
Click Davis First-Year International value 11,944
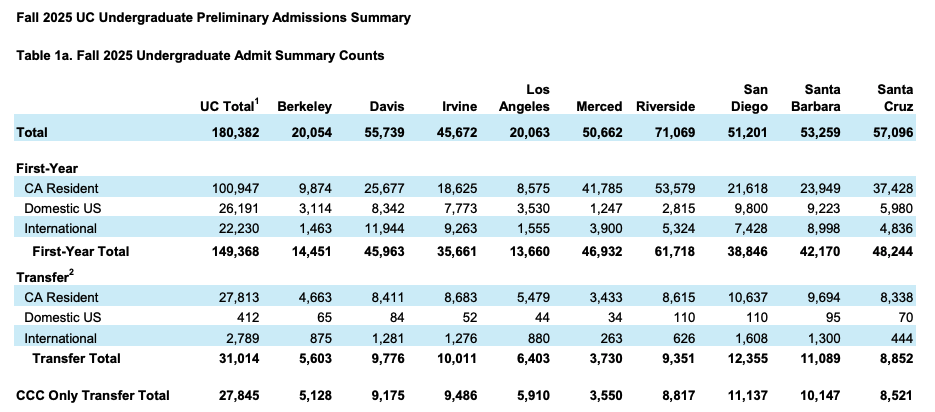[384, 228]
